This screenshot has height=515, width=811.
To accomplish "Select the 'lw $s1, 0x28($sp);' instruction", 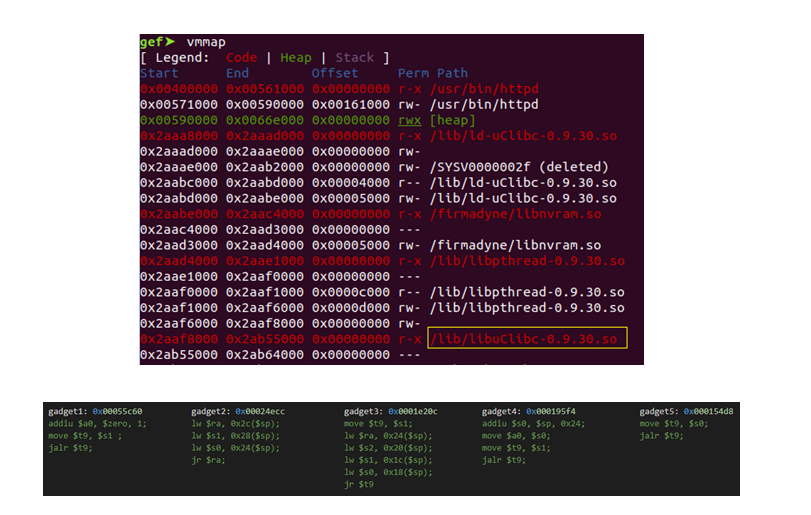I will coord(235,436).
